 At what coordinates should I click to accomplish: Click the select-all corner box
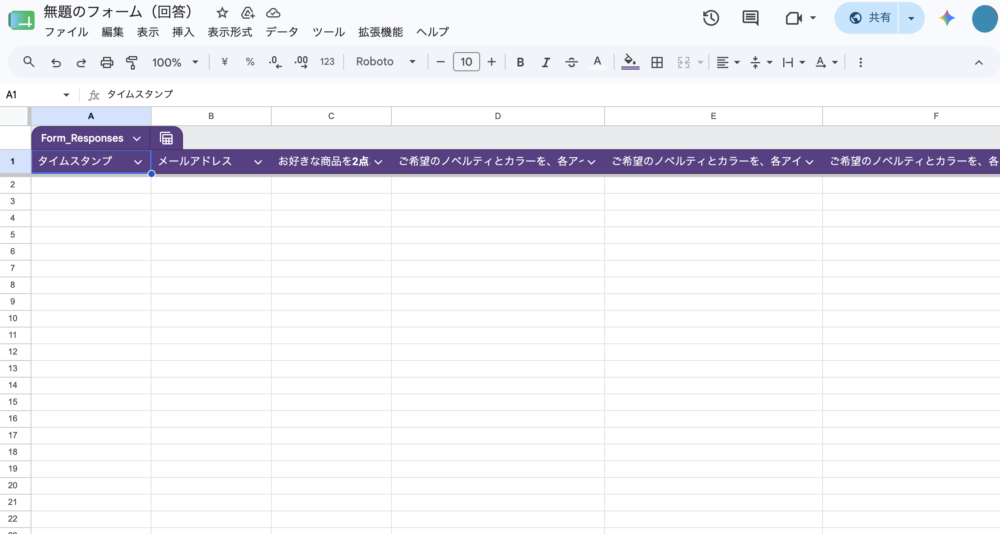pos(15,116)
